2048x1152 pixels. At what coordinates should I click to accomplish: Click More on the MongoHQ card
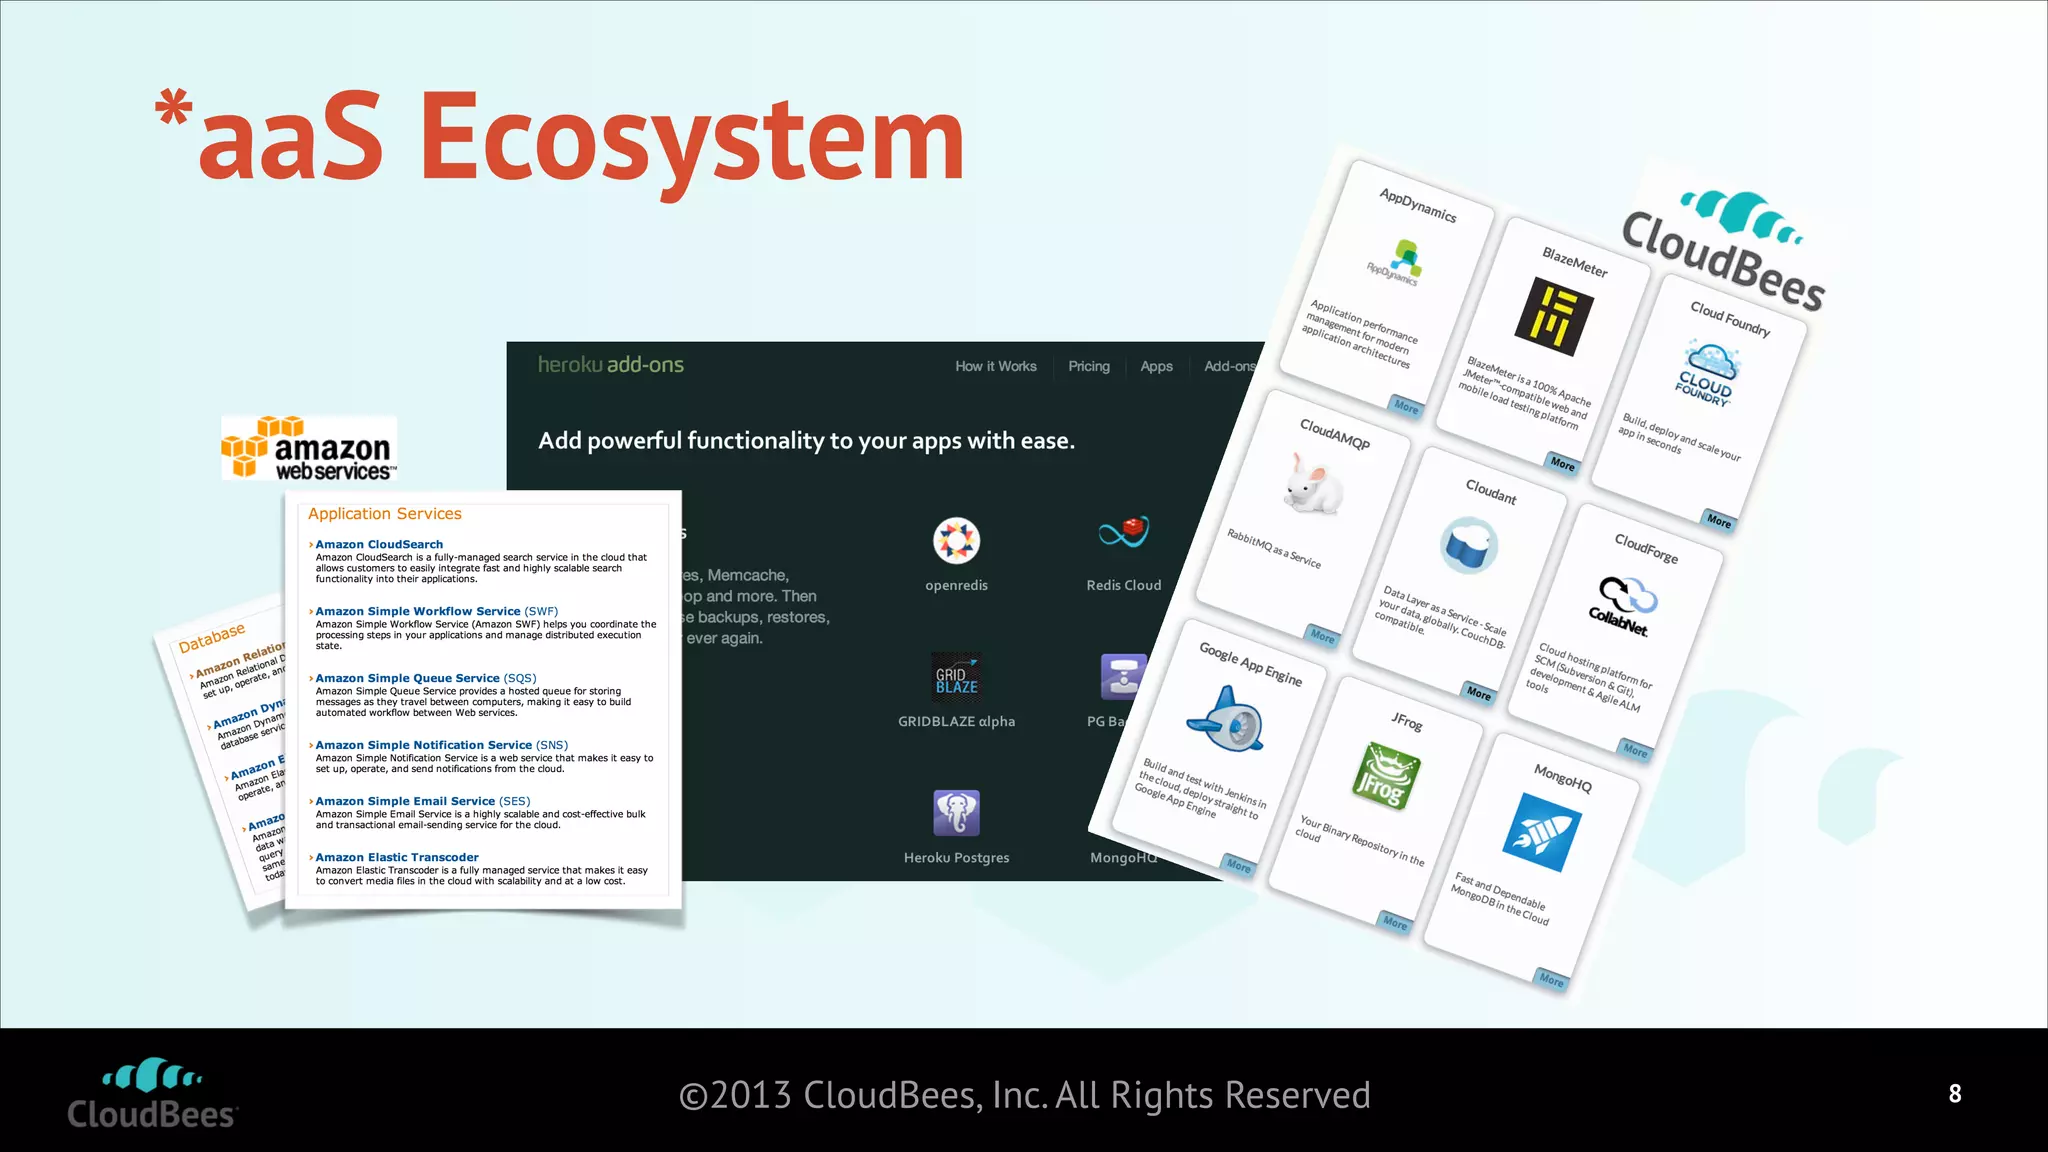pyautogui.click(x=1551, y=980)
